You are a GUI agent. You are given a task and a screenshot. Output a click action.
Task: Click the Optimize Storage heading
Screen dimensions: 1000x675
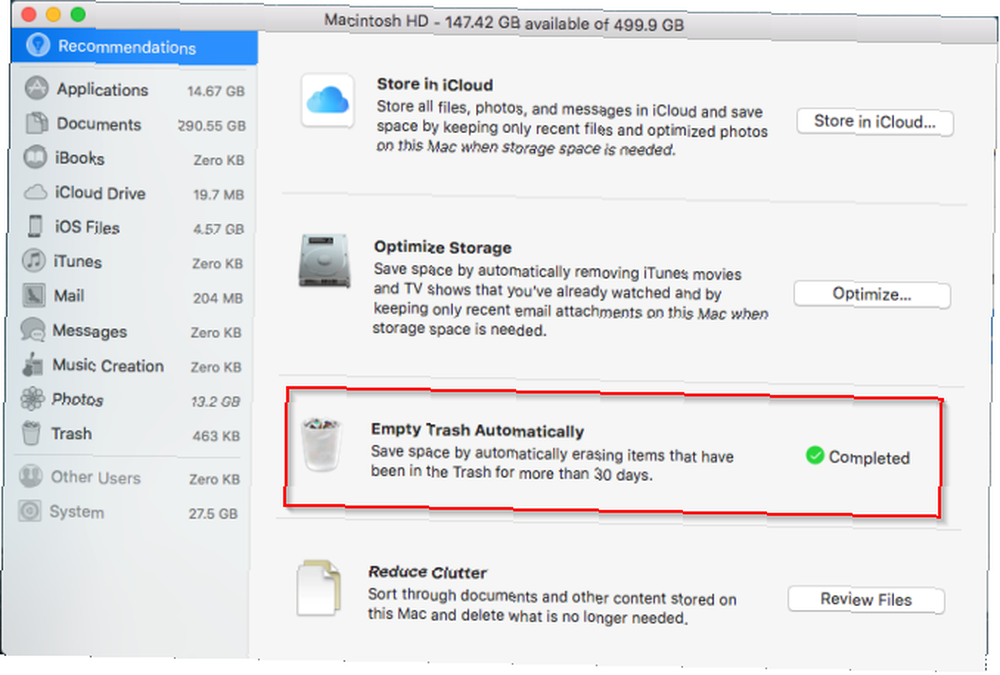tap(443, 247)
